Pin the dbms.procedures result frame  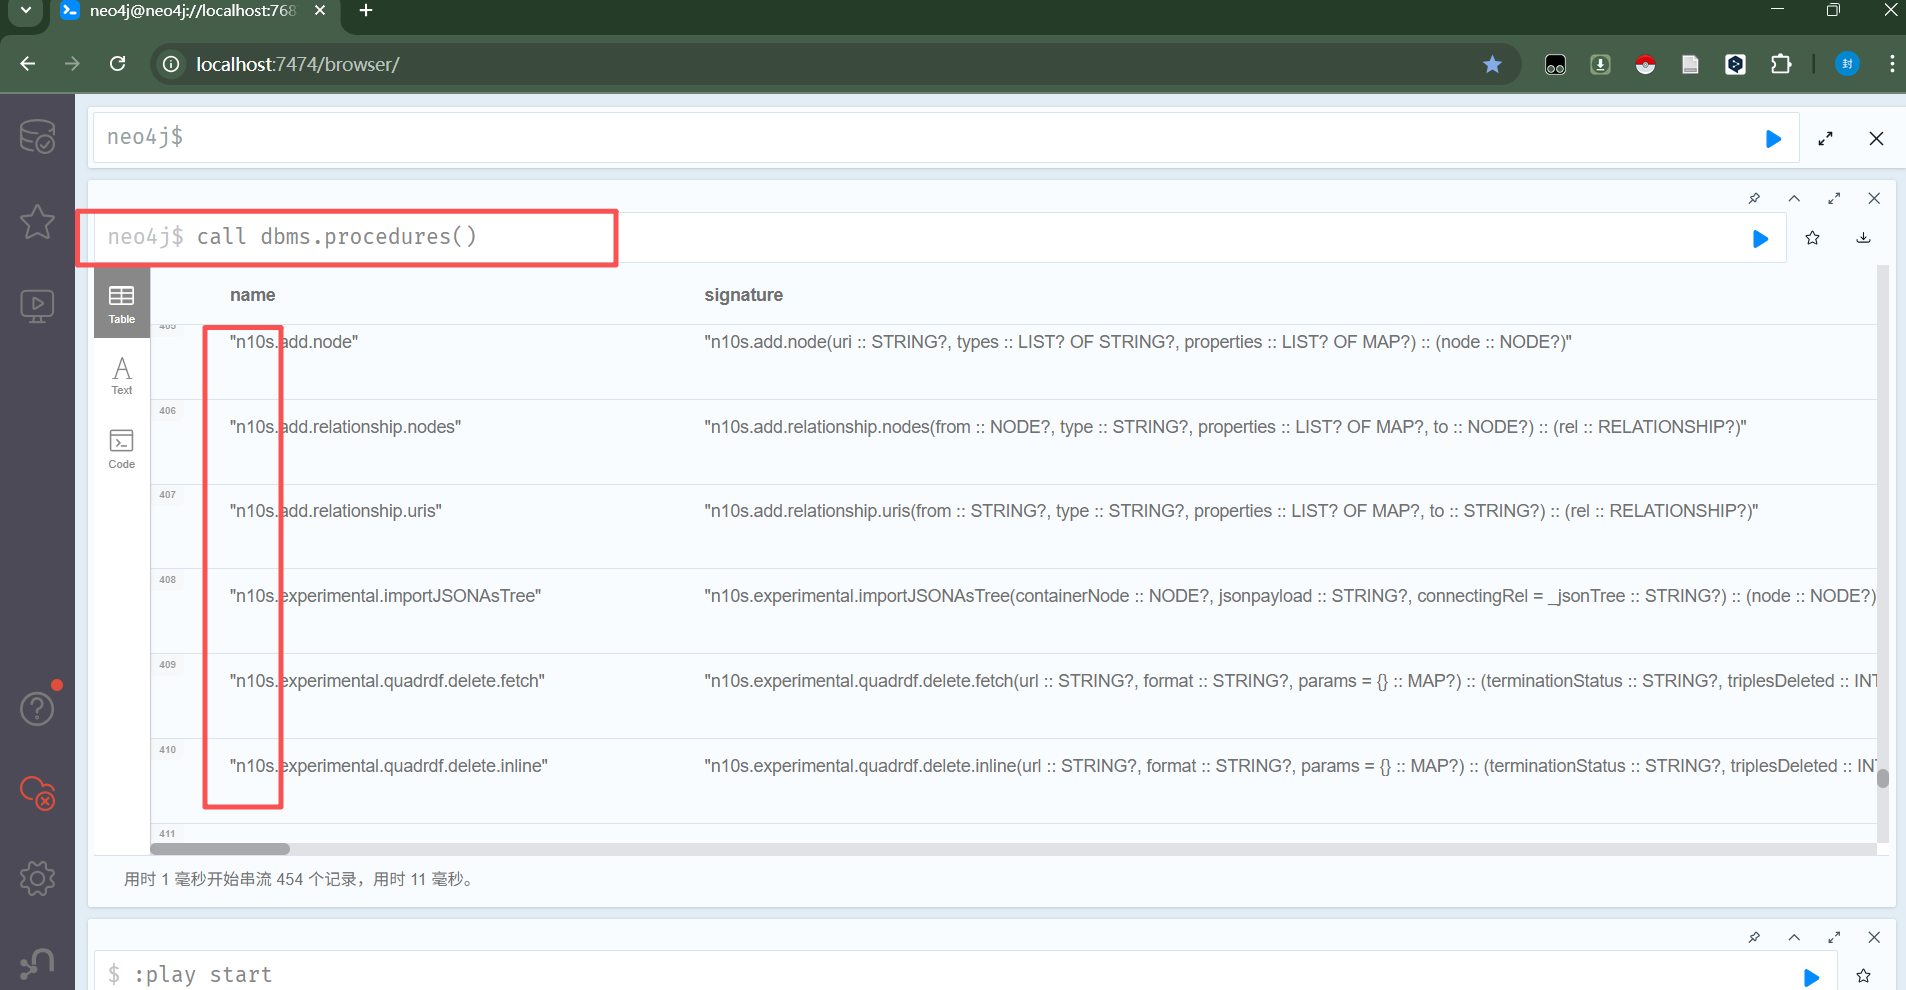click(x=1754, y=198)
